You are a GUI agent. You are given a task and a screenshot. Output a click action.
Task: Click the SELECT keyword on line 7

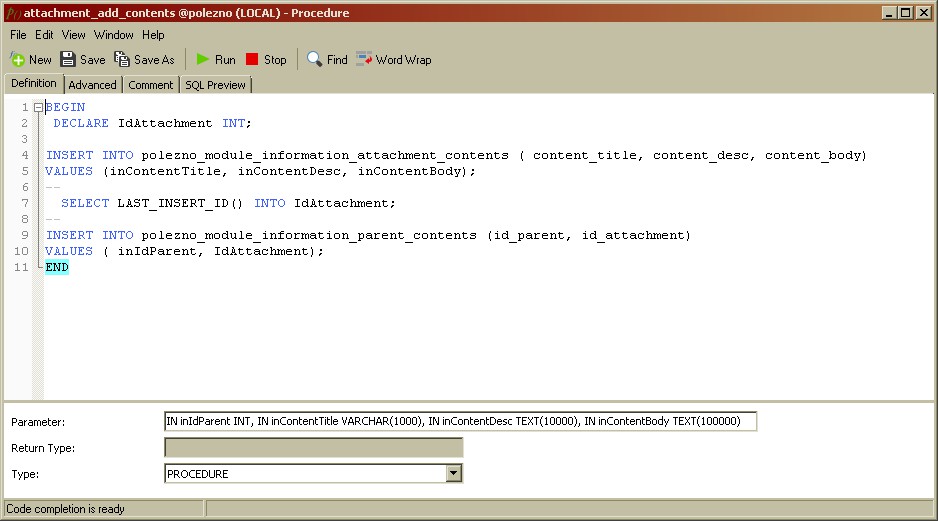pos(85,203)
